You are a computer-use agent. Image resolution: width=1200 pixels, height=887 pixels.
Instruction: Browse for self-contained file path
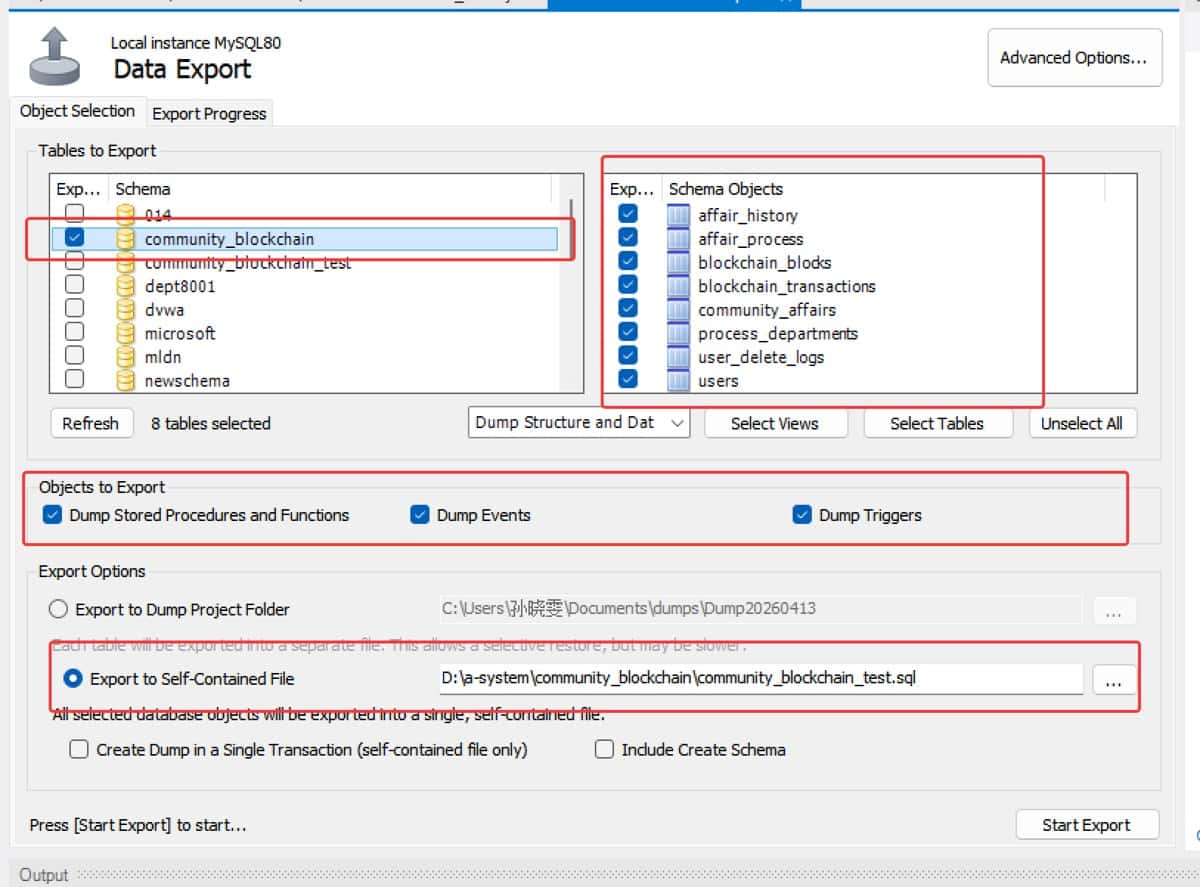[1113, 680]
